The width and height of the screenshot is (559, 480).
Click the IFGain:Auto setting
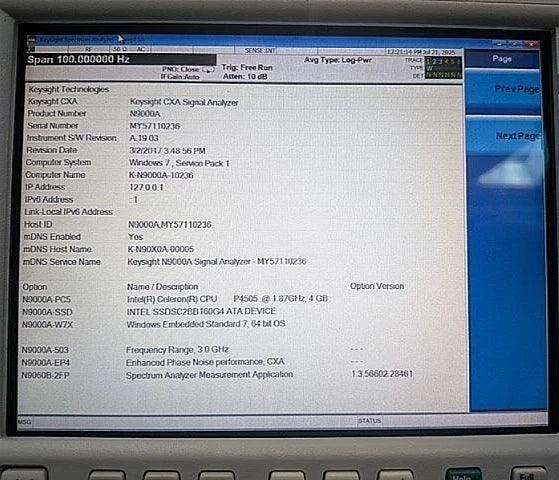[180, 77]
